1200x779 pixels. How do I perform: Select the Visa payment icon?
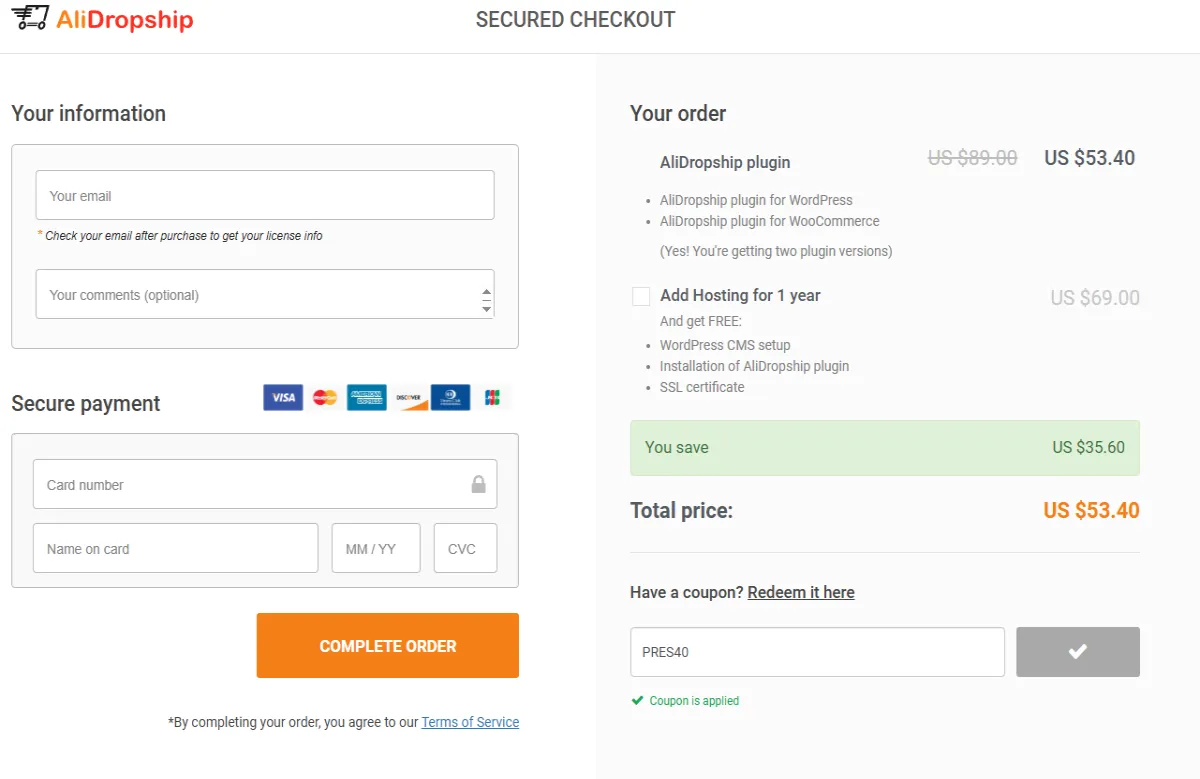coord(282,397)
